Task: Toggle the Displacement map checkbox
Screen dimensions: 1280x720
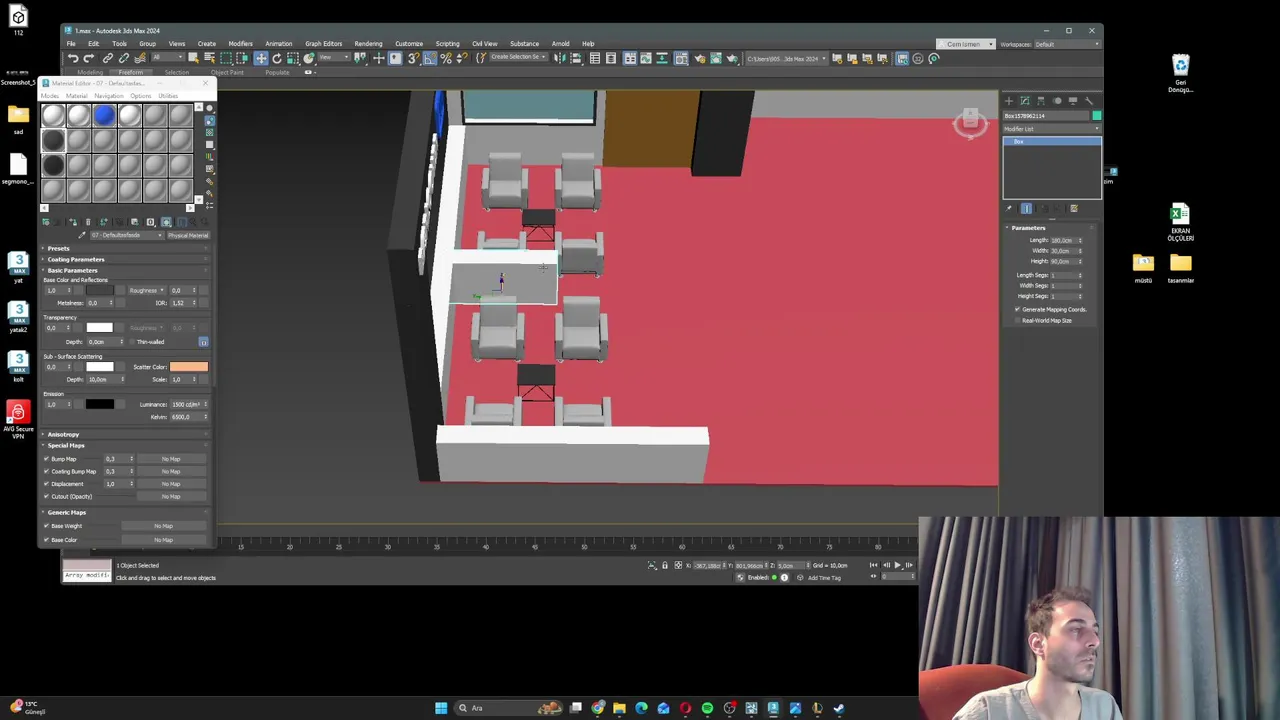Action: point(46,484)
